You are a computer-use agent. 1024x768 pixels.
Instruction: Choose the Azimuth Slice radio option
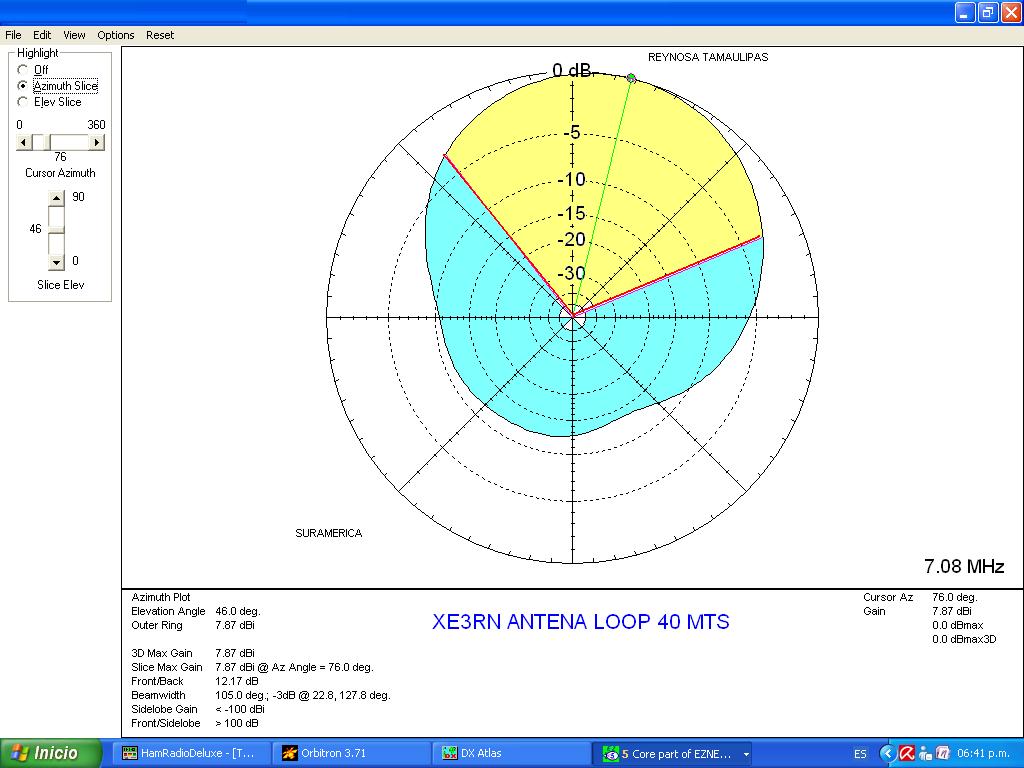point(23,86)
